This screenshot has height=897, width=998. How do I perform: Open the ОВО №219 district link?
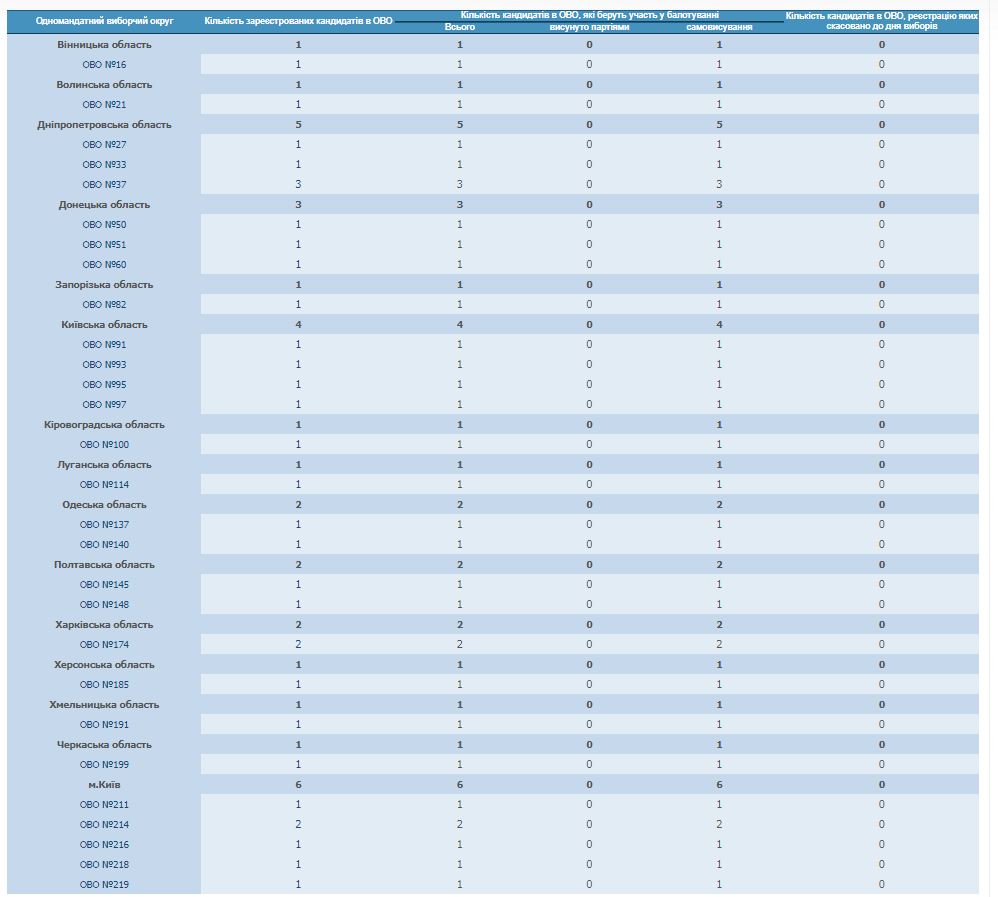pyautogui.click(x=104, y=885)
